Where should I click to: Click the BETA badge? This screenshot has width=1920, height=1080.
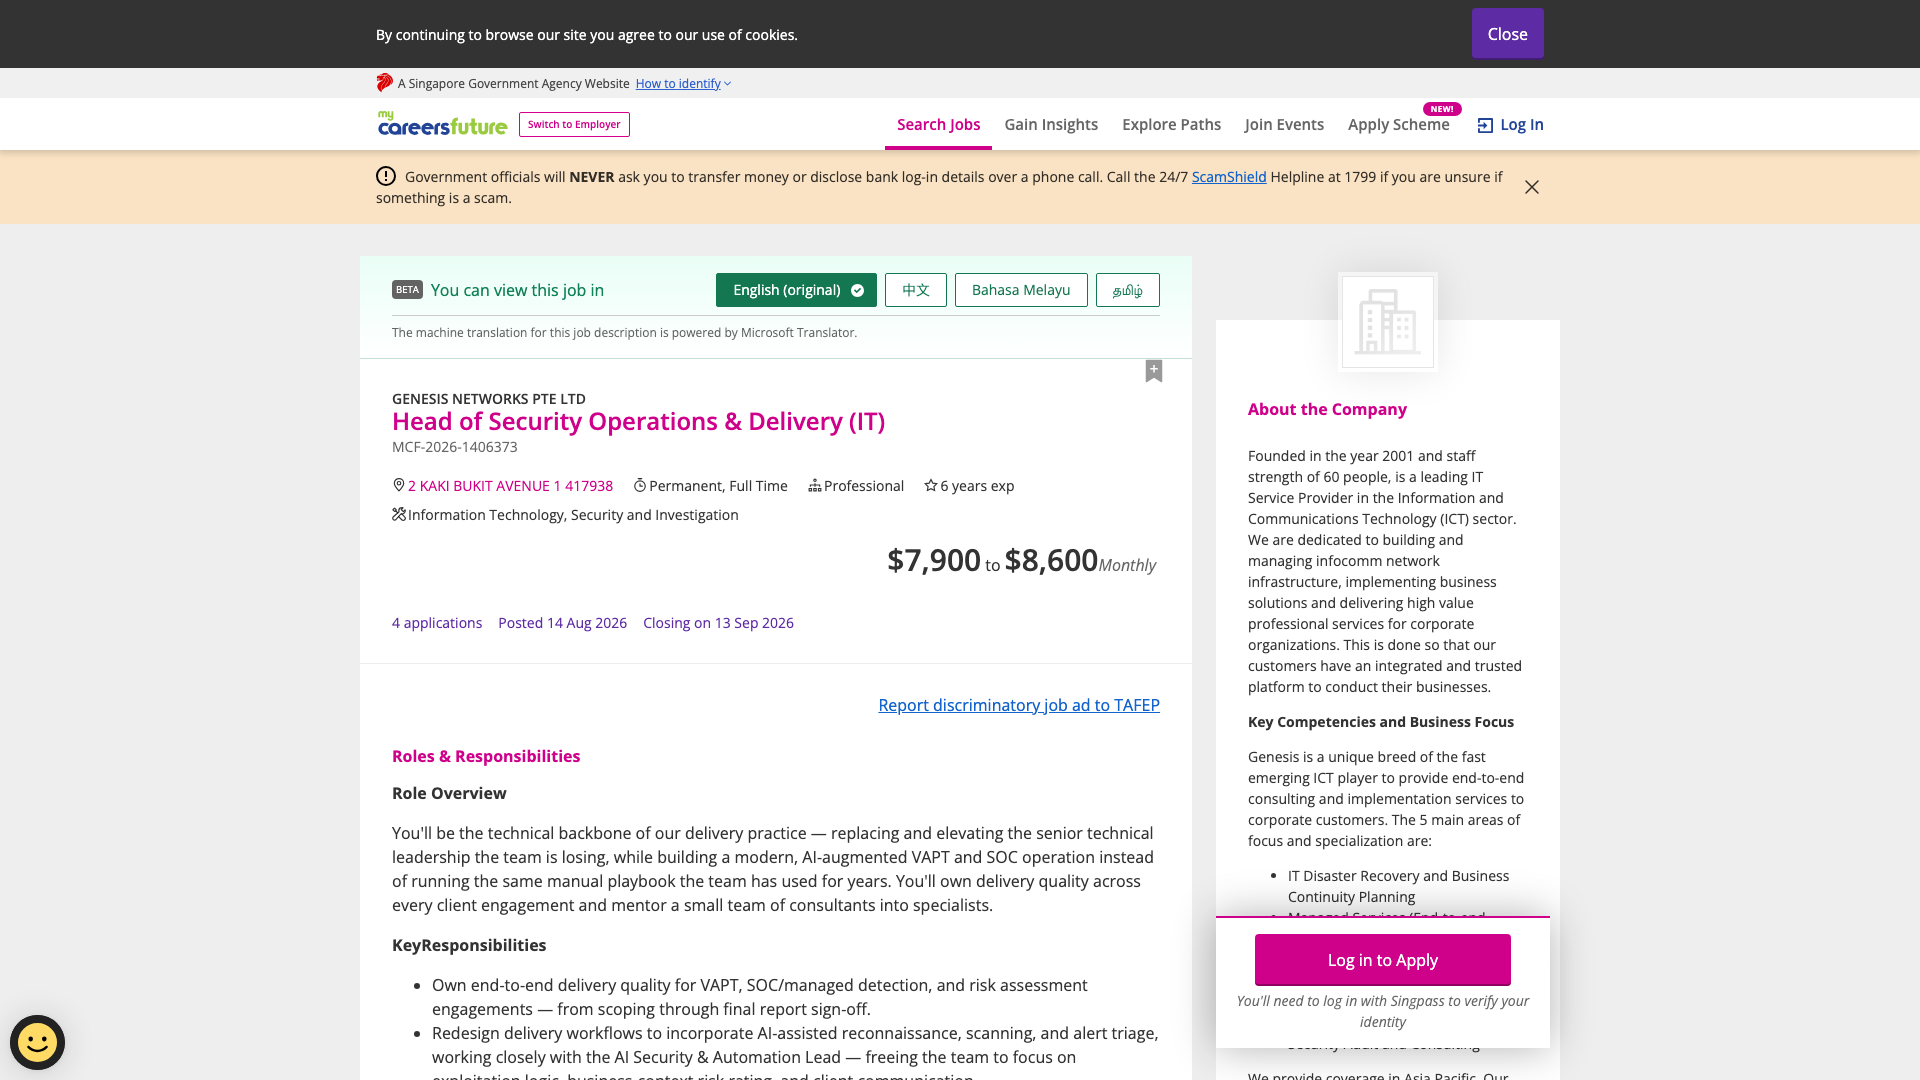pos(407,290)
